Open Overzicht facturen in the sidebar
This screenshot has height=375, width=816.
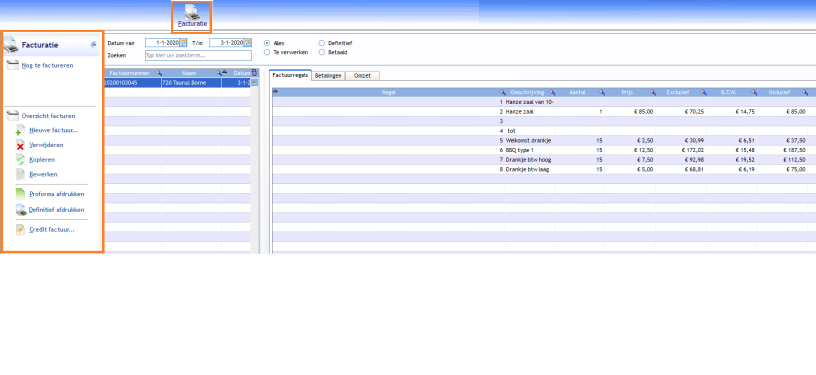pos(48,116)
